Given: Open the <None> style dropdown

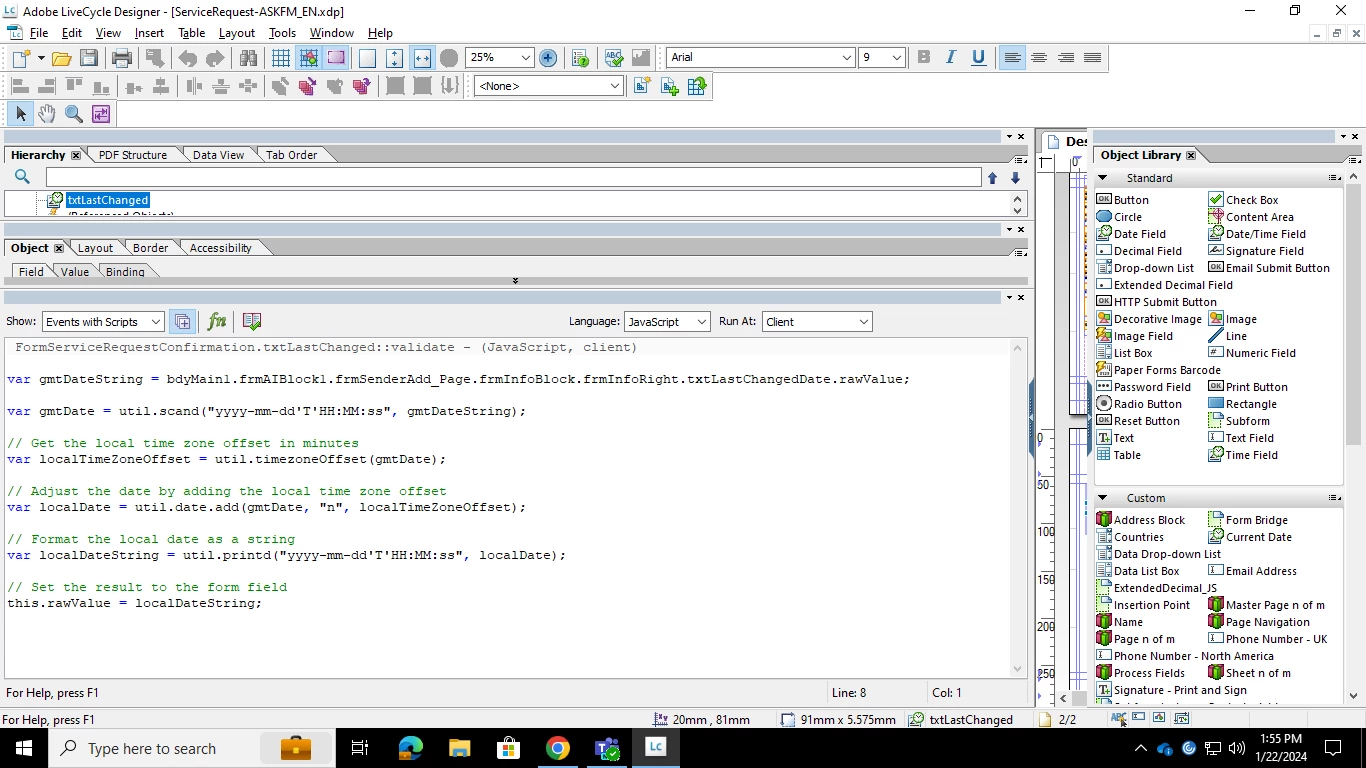Looking at the screenshot, I should [x=615, y=86].
